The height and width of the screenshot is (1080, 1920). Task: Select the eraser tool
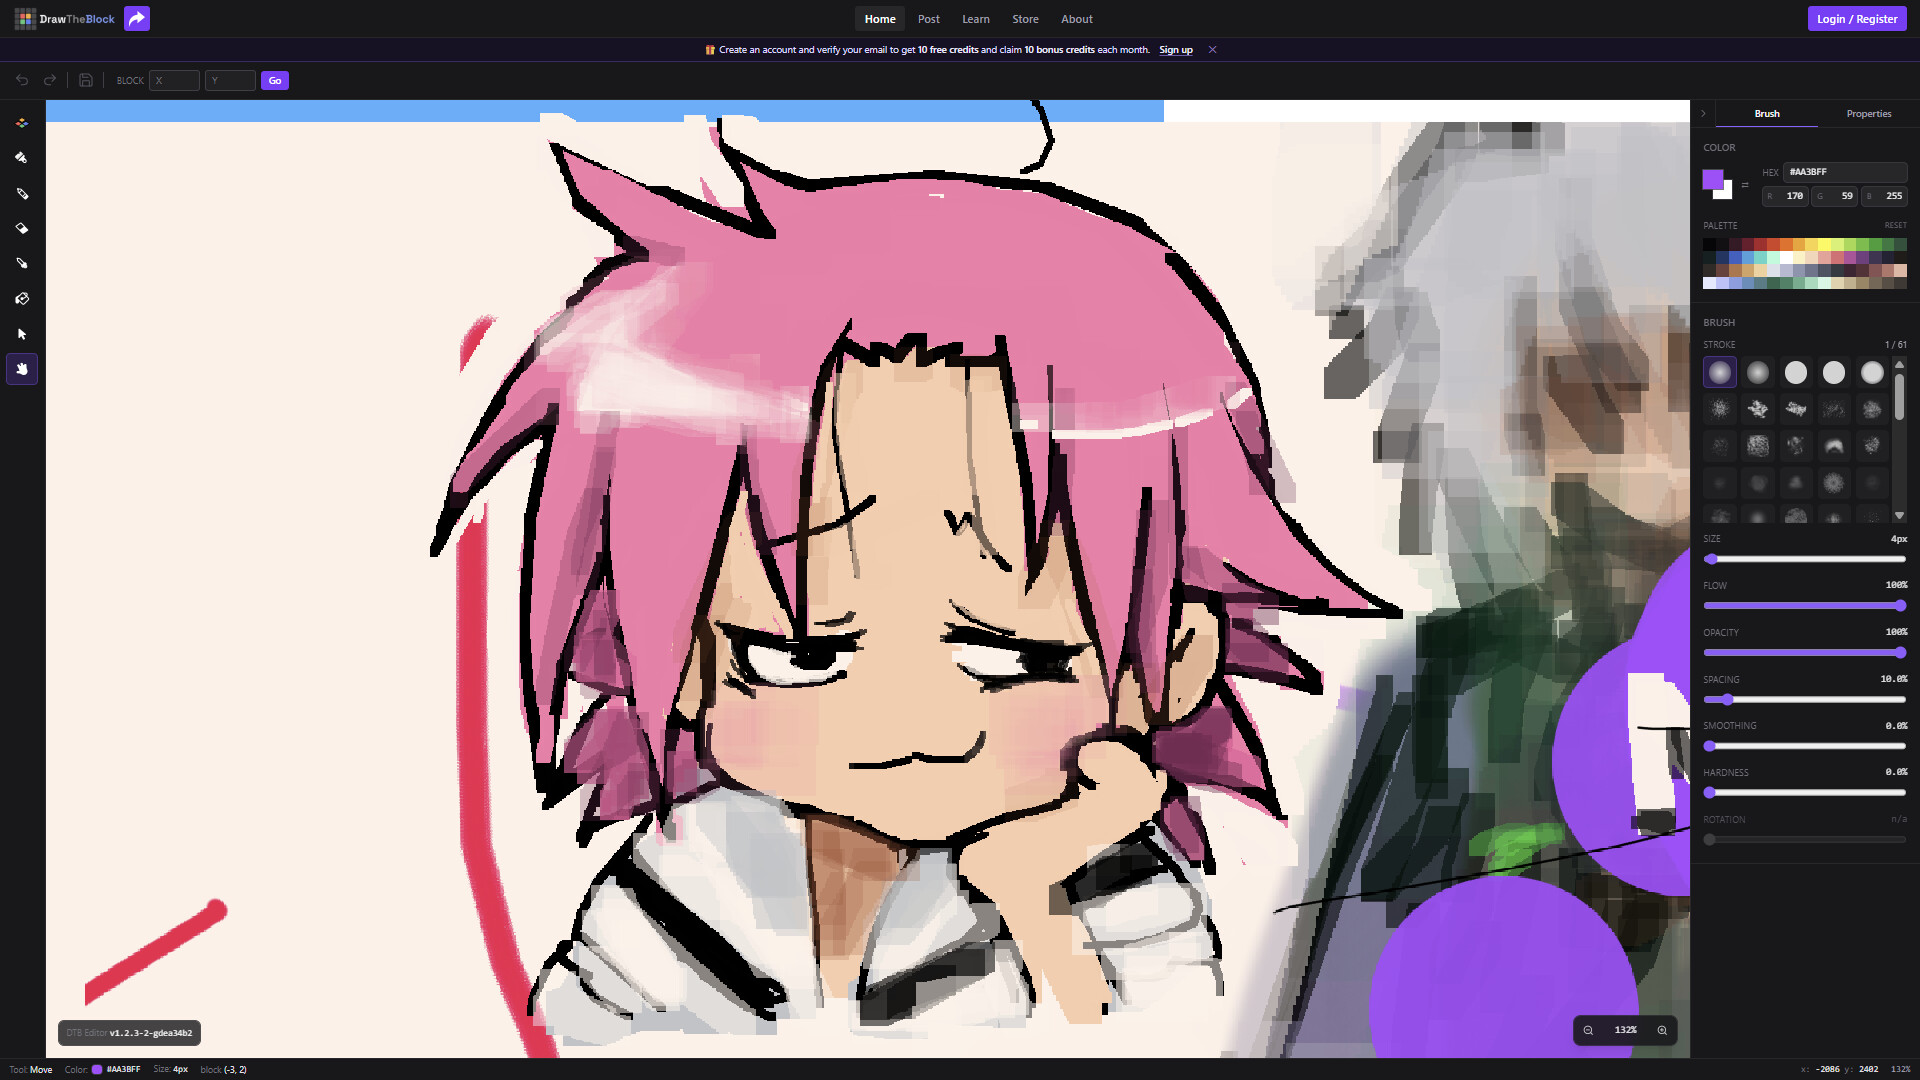click(21, 228)
